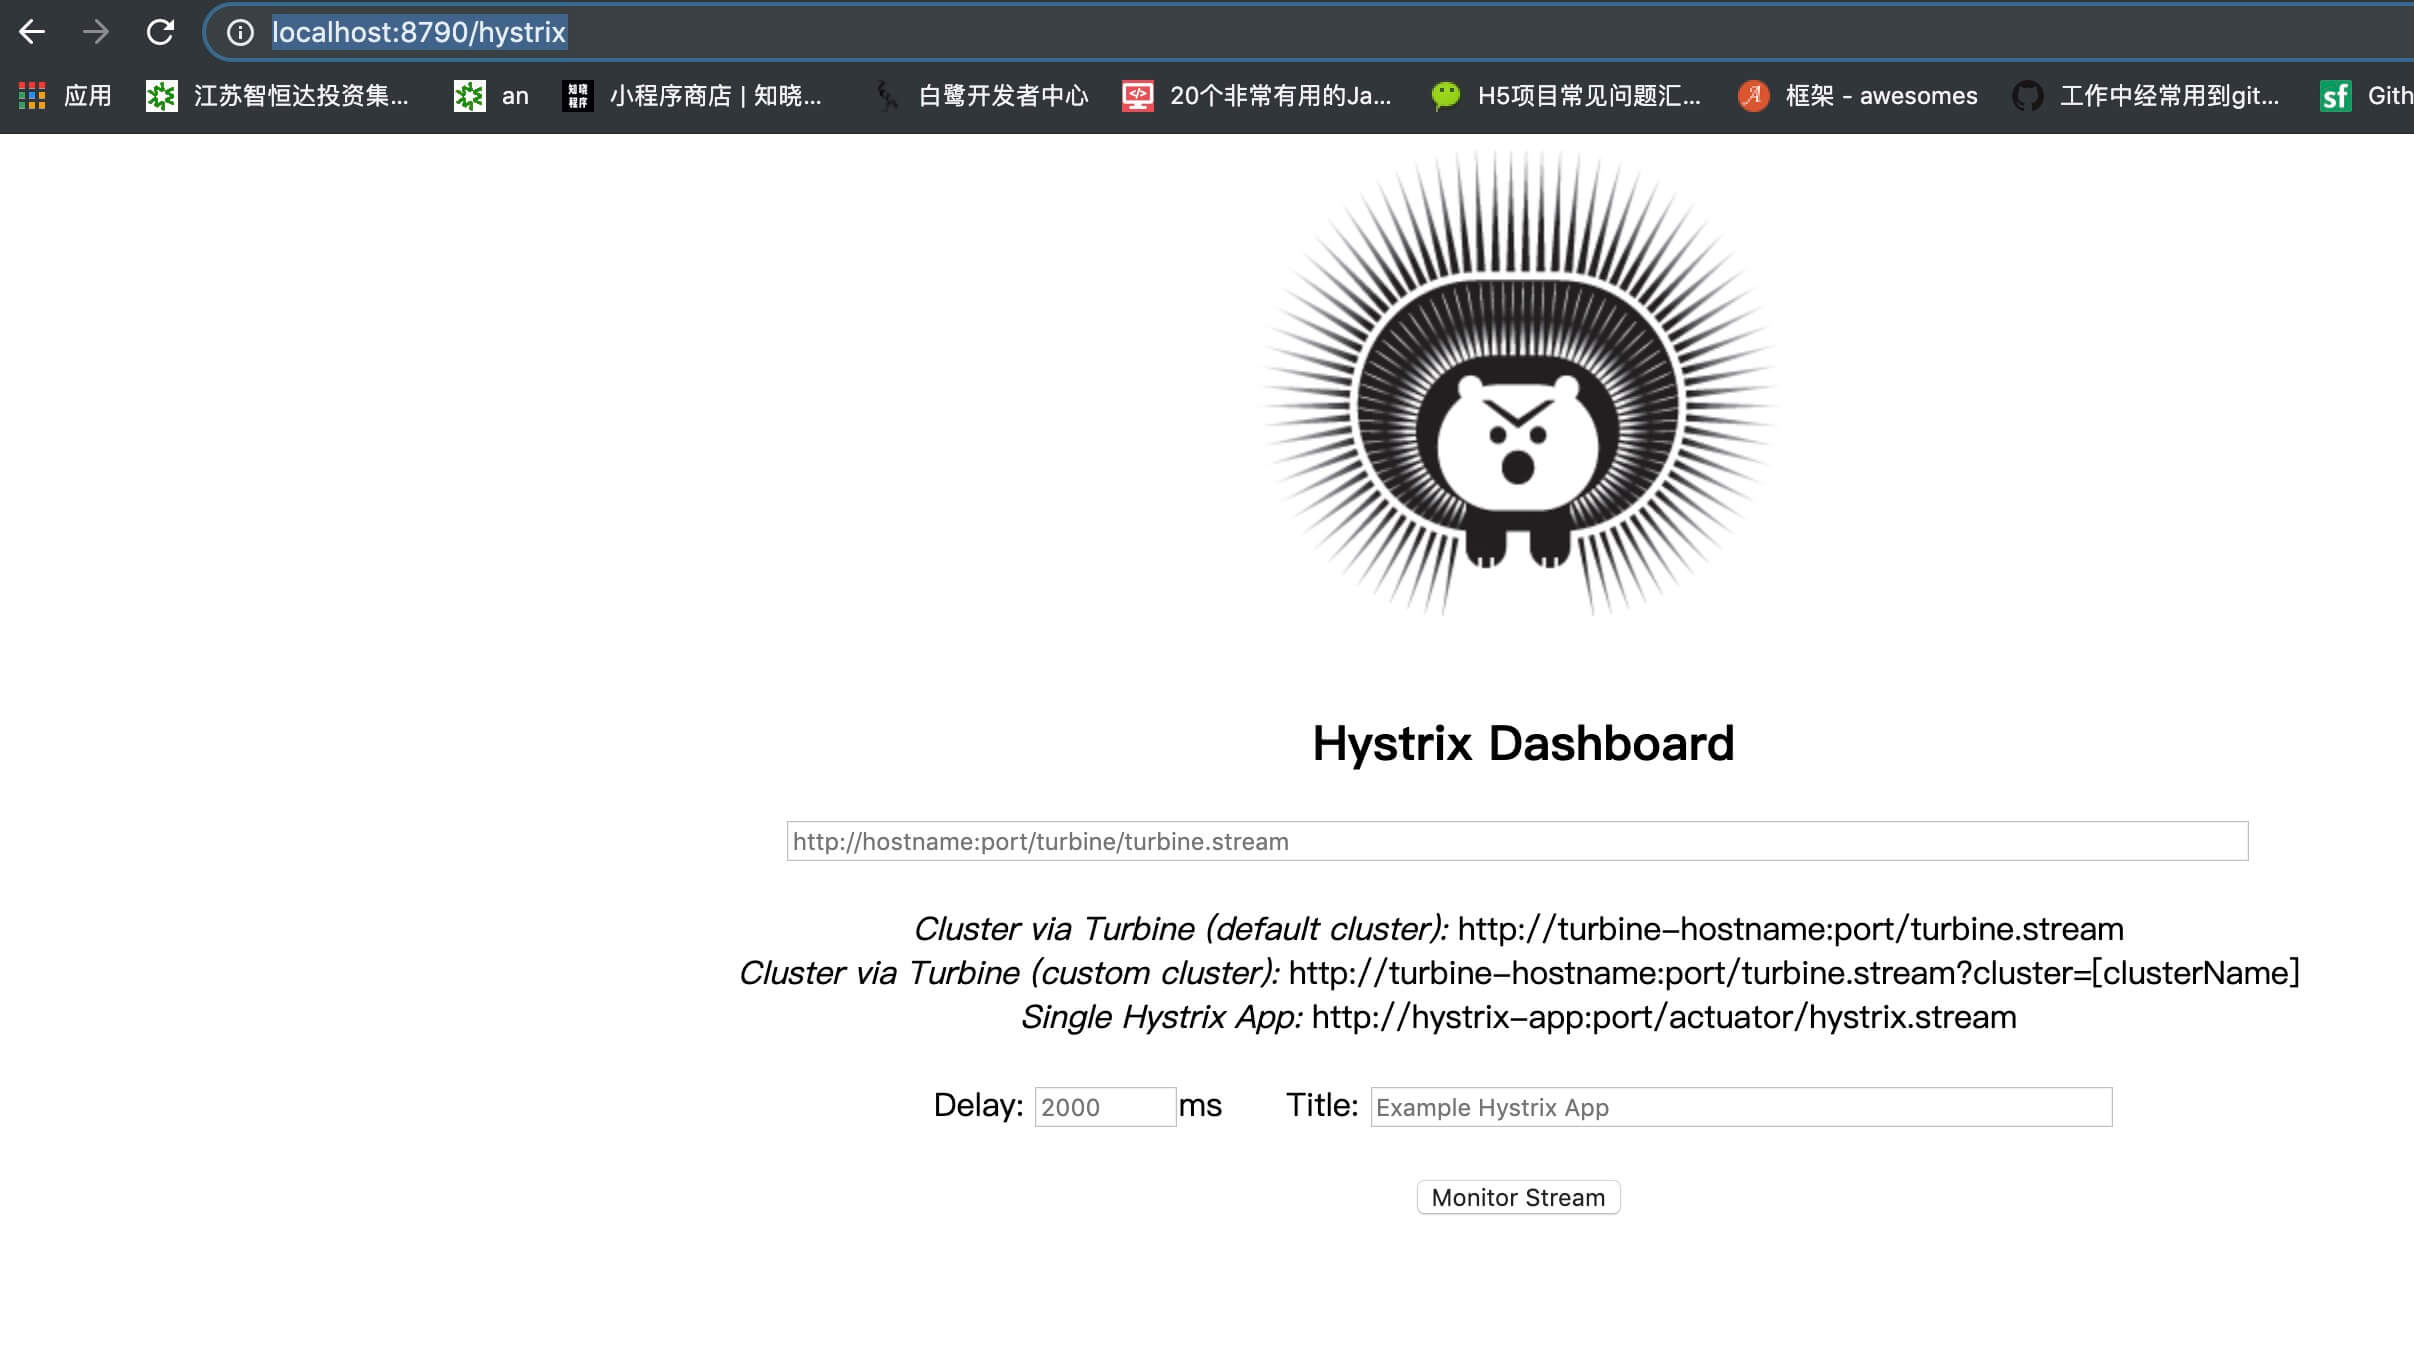Screen dimensions: 2414x1348
Task: Open the 江苏智恒达投资集 bookmark
Action: 278,96
